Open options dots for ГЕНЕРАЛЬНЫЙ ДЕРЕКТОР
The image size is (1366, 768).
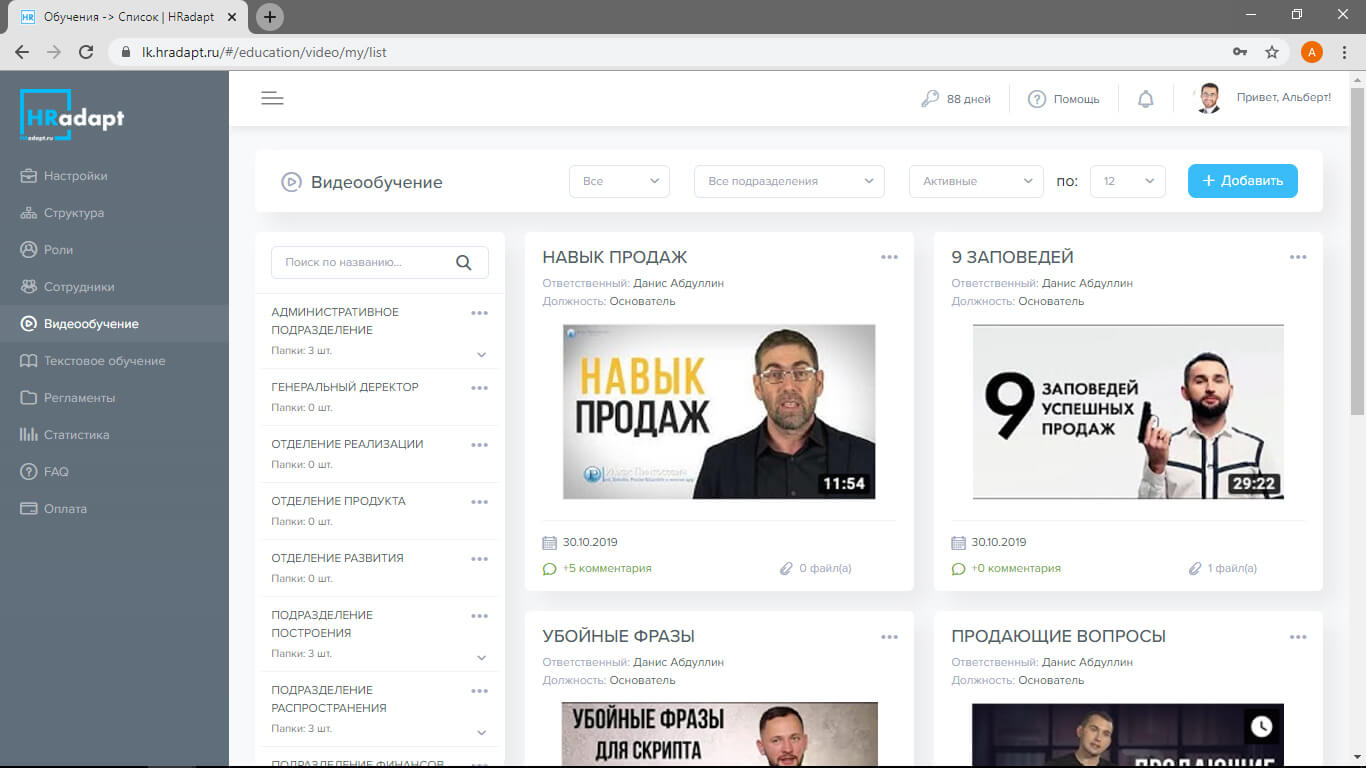point(479,388)
